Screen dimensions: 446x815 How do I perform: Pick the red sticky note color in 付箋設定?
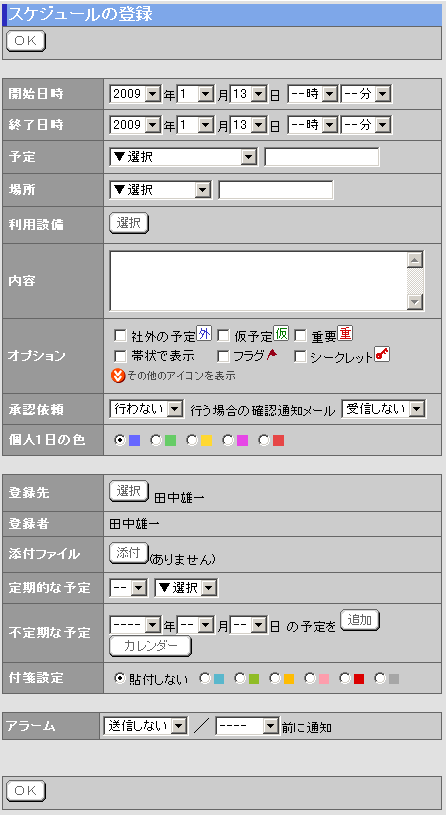(x=344, y=678)
